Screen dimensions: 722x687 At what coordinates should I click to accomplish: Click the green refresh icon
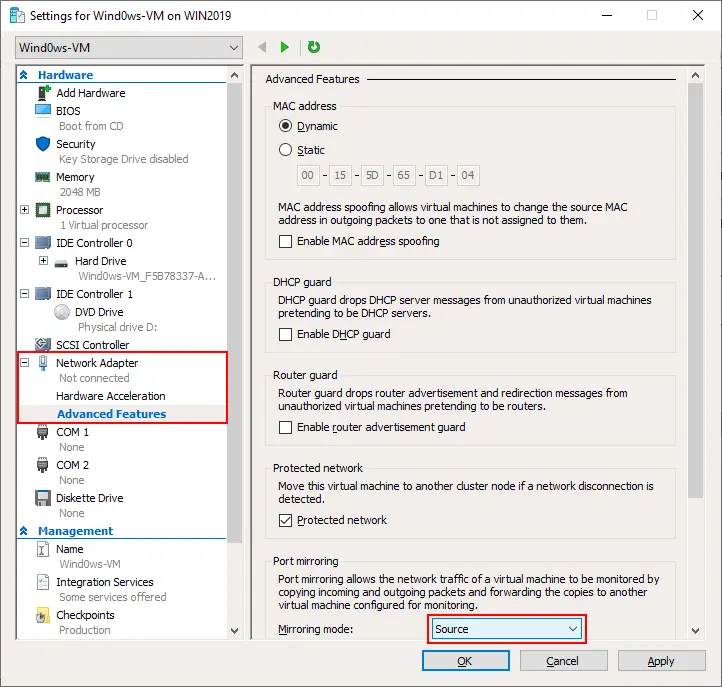(314, 47)
